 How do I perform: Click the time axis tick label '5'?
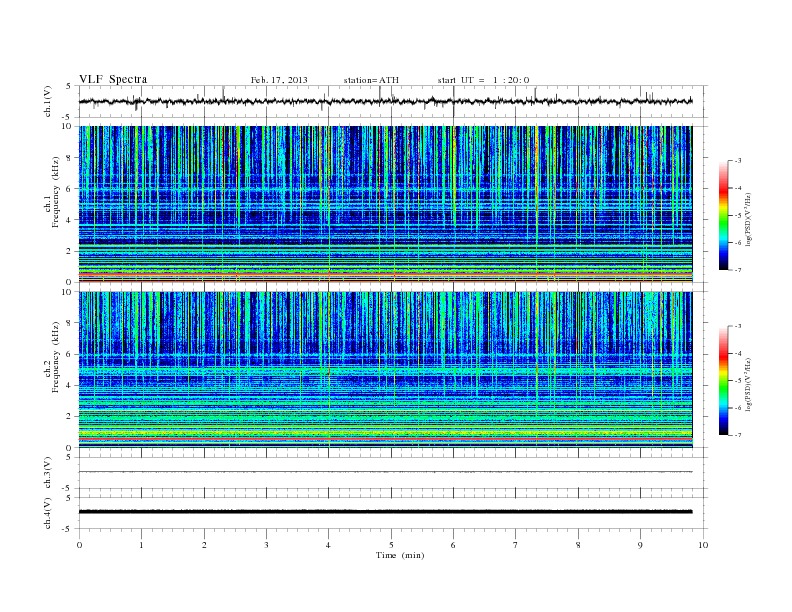tap(391, 545)
